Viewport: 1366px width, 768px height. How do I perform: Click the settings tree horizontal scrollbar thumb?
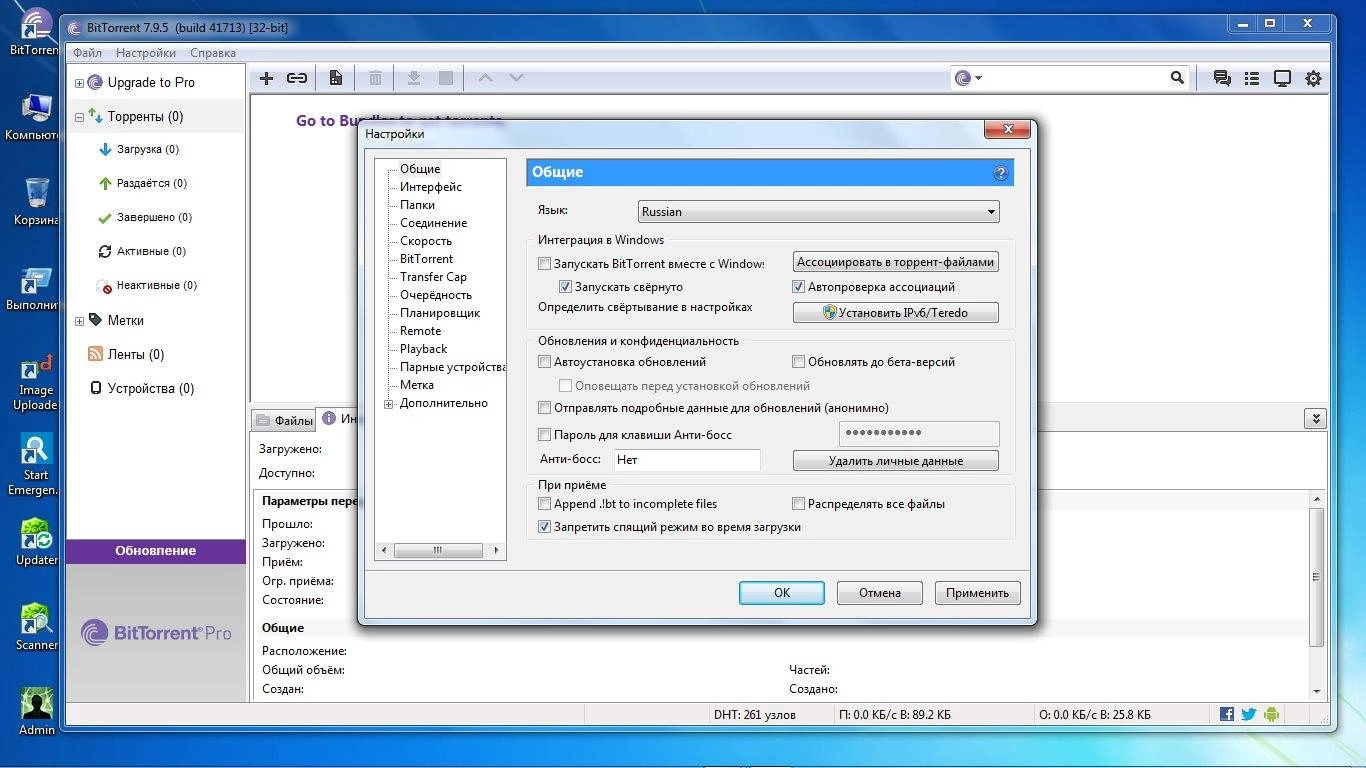click(x=437, y=550)
